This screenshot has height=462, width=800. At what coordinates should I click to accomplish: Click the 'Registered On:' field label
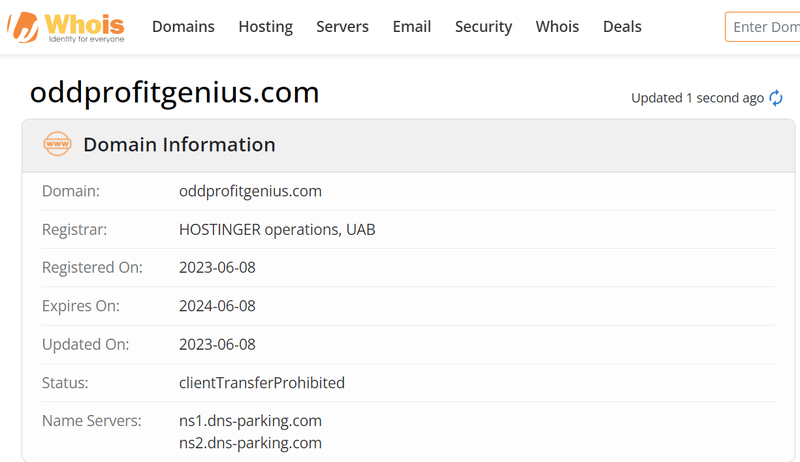point(92,268)
